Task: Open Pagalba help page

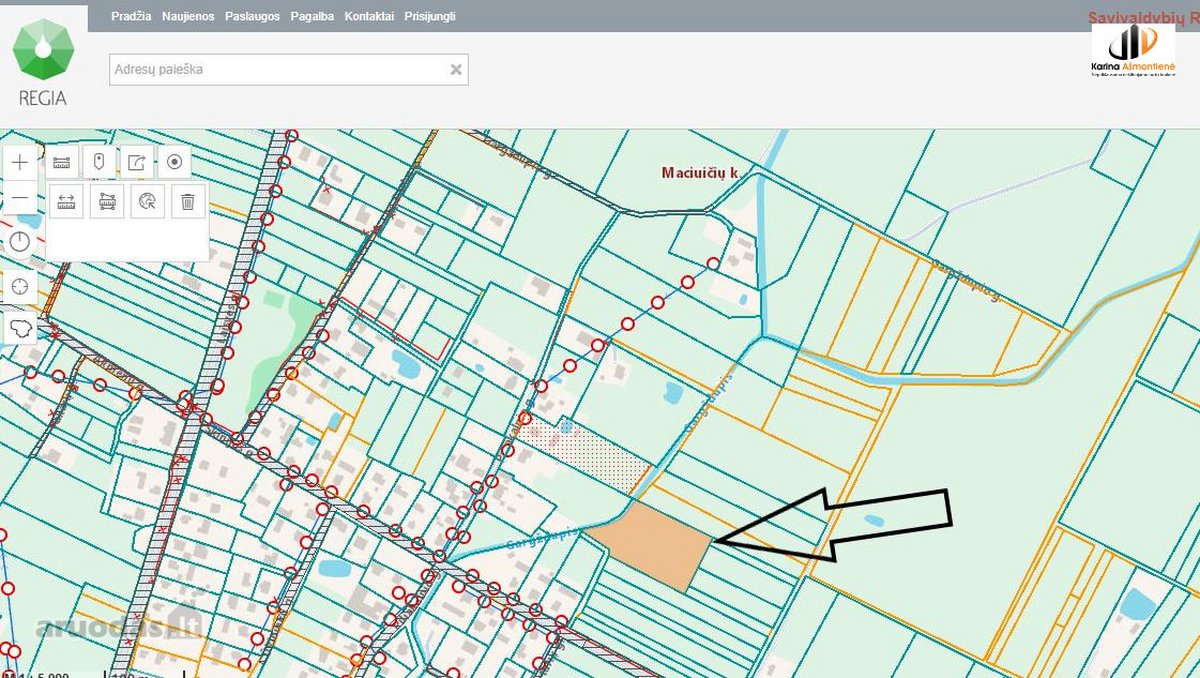Action: tap(312, 16)
